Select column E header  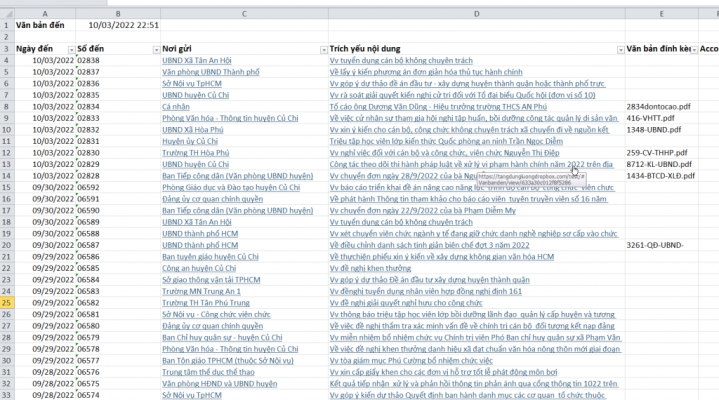click(x=662, y=14)
